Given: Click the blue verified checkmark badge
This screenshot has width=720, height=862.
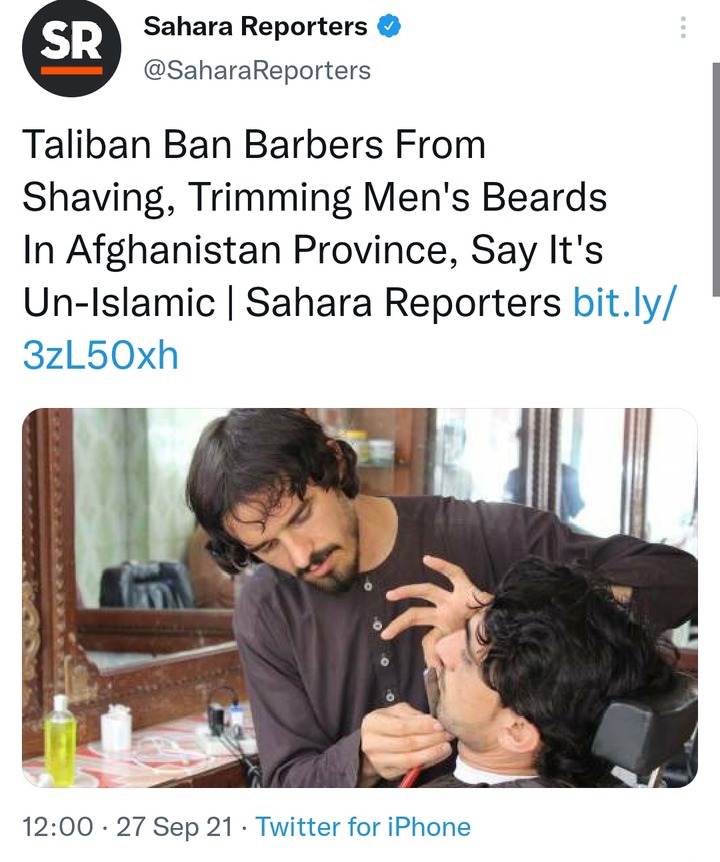Looking at the screenshot, I should point(389,26).
